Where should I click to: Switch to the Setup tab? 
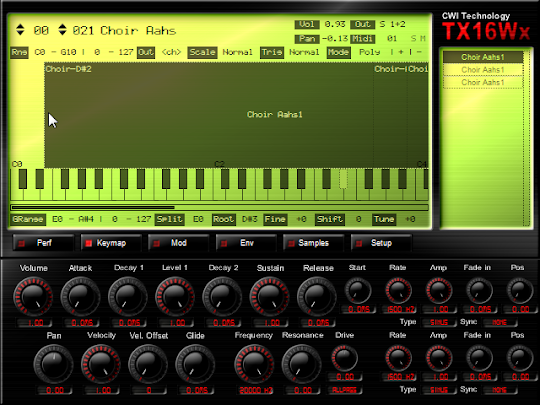[x=381, y=243]
